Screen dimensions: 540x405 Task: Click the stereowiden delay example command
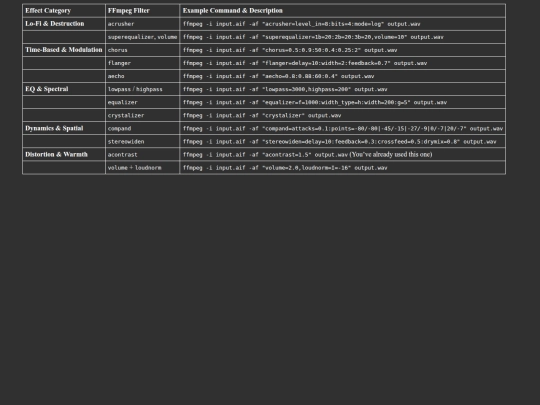tap(340, 142)
